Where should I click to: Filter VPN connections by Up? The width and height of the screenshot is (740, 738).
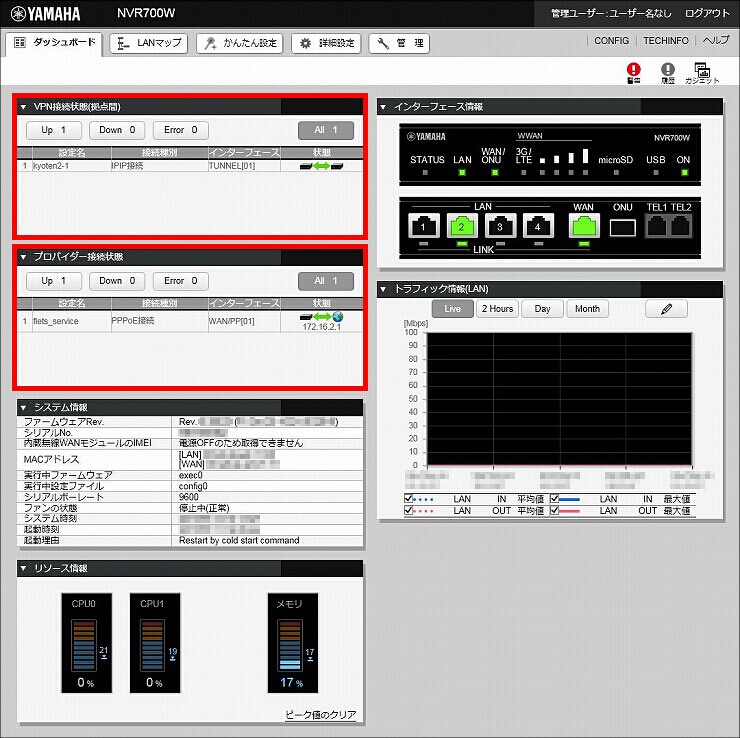pyautogui.click(x=54, y=130)
